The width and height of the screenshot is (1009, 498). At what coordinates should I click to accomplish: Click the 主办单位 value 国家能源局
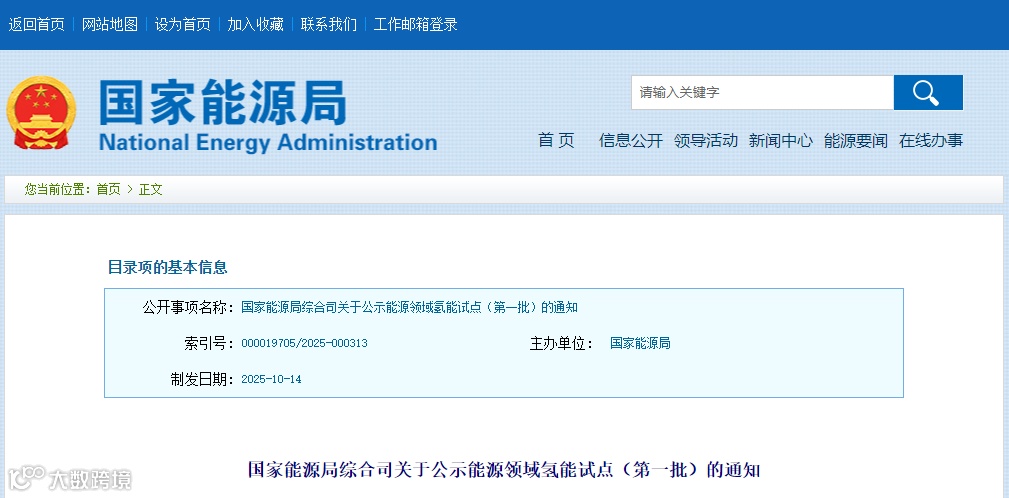click(x=640, y=343)
